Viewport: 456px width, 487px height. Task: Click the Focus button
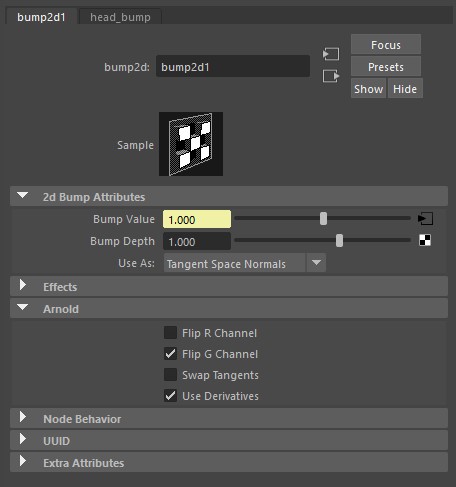(386, 45)
